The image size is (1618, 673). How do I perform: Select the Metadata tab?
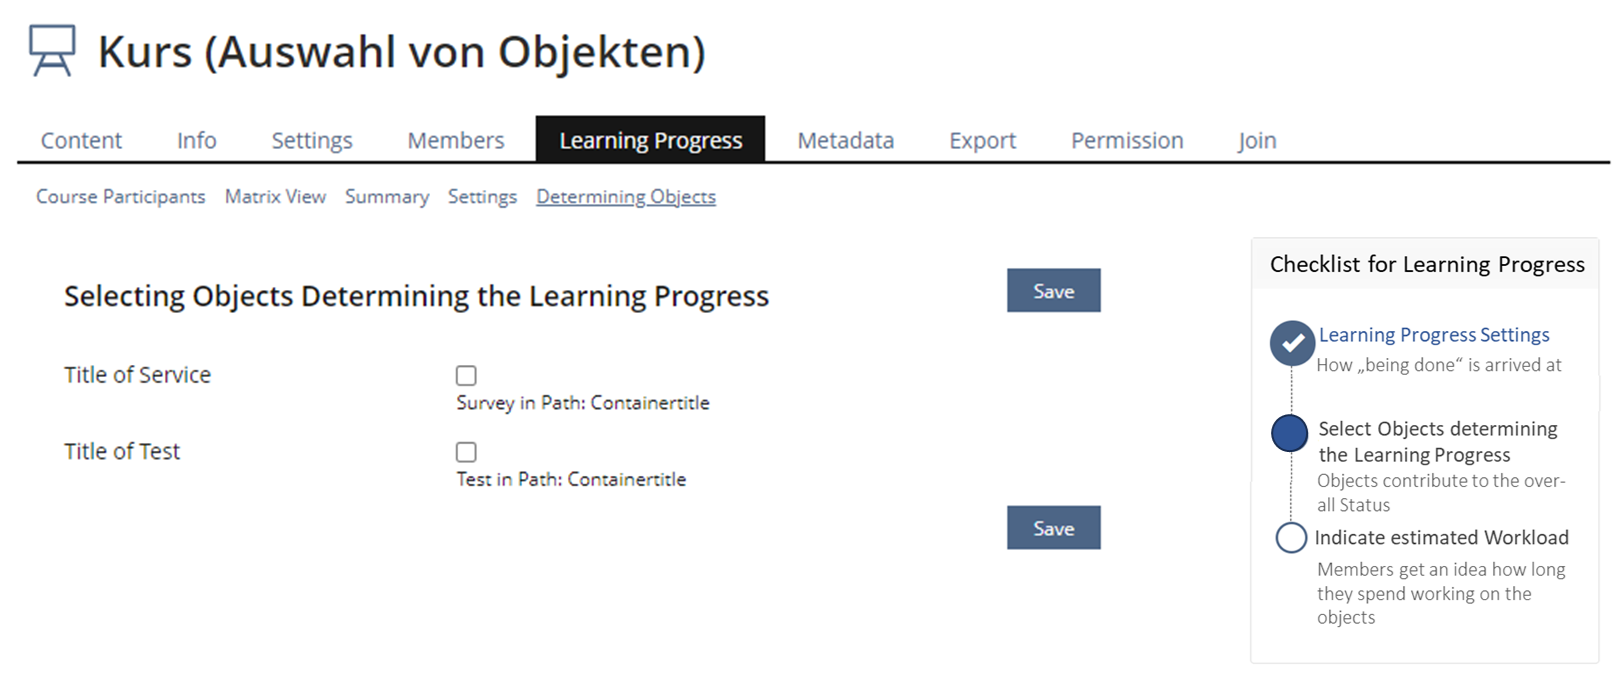[x=845, y=141]
